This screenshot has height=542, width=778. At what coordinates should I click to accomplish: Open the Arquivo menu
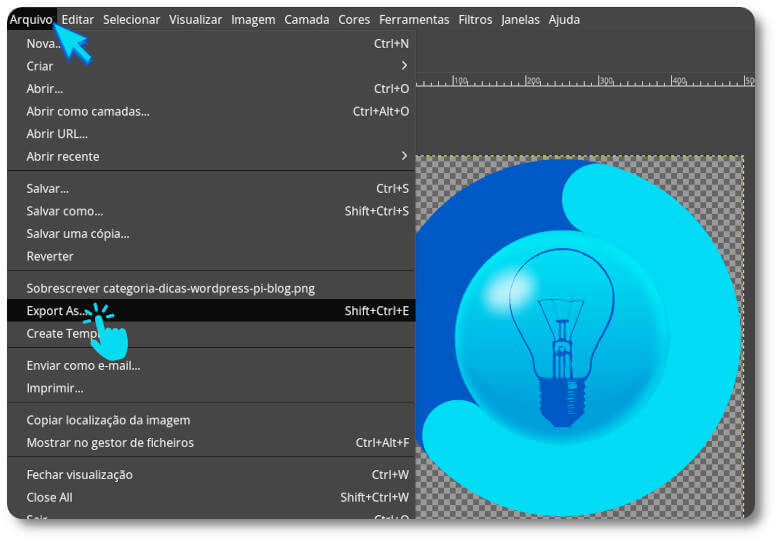coord(31,19)
